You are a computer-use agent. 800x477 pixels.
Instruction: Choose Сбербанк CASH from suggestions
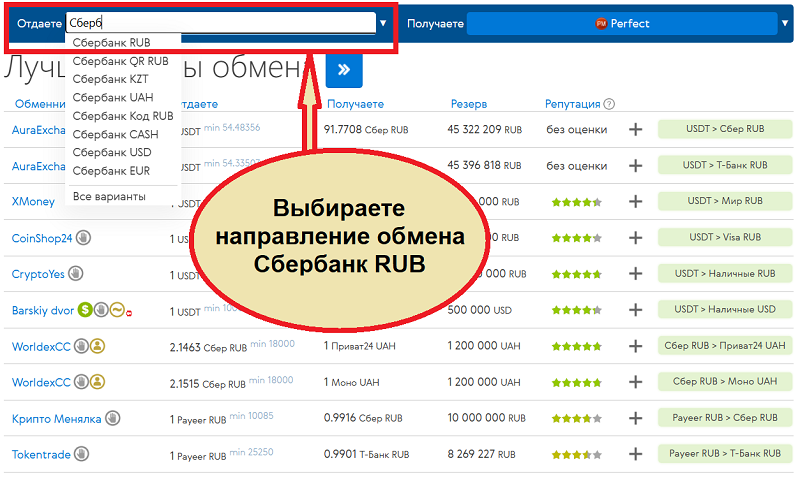coord(115,135)
